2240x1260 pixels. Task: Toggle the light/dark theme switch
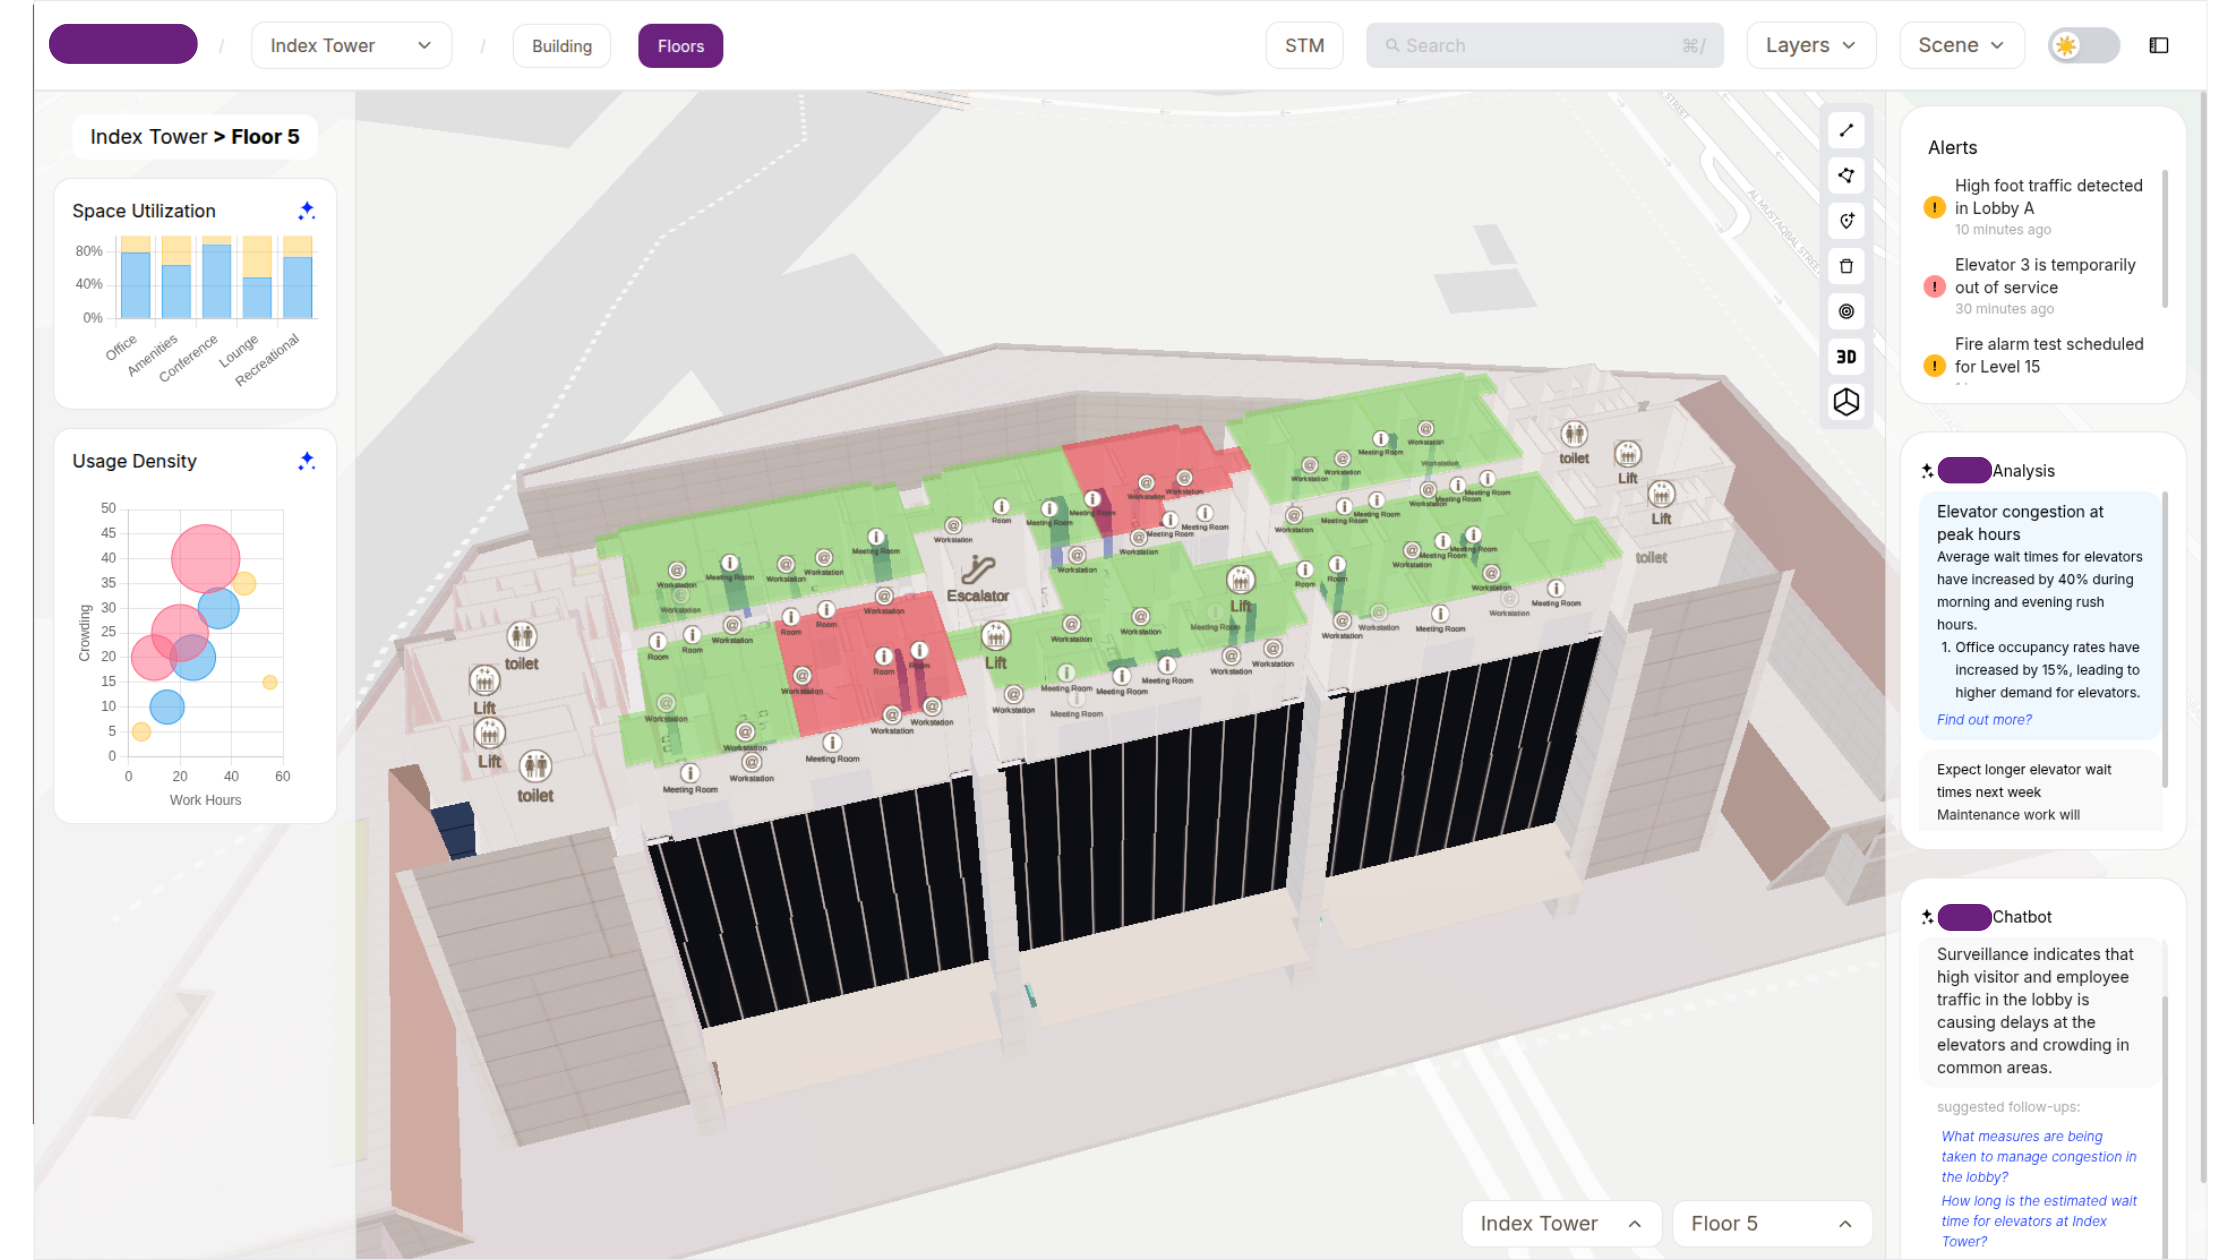pos(2084,46)
